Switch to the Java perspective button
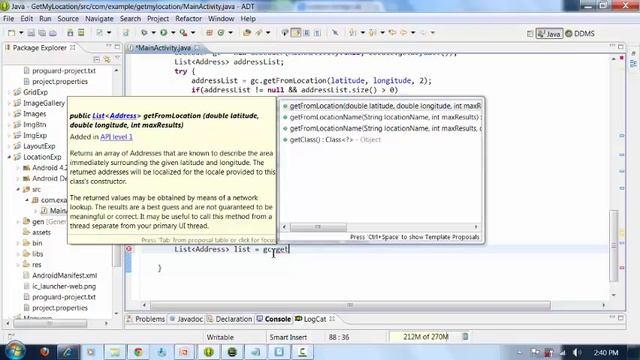The width and height of the screenshot is (640, 360). point(549,34)
